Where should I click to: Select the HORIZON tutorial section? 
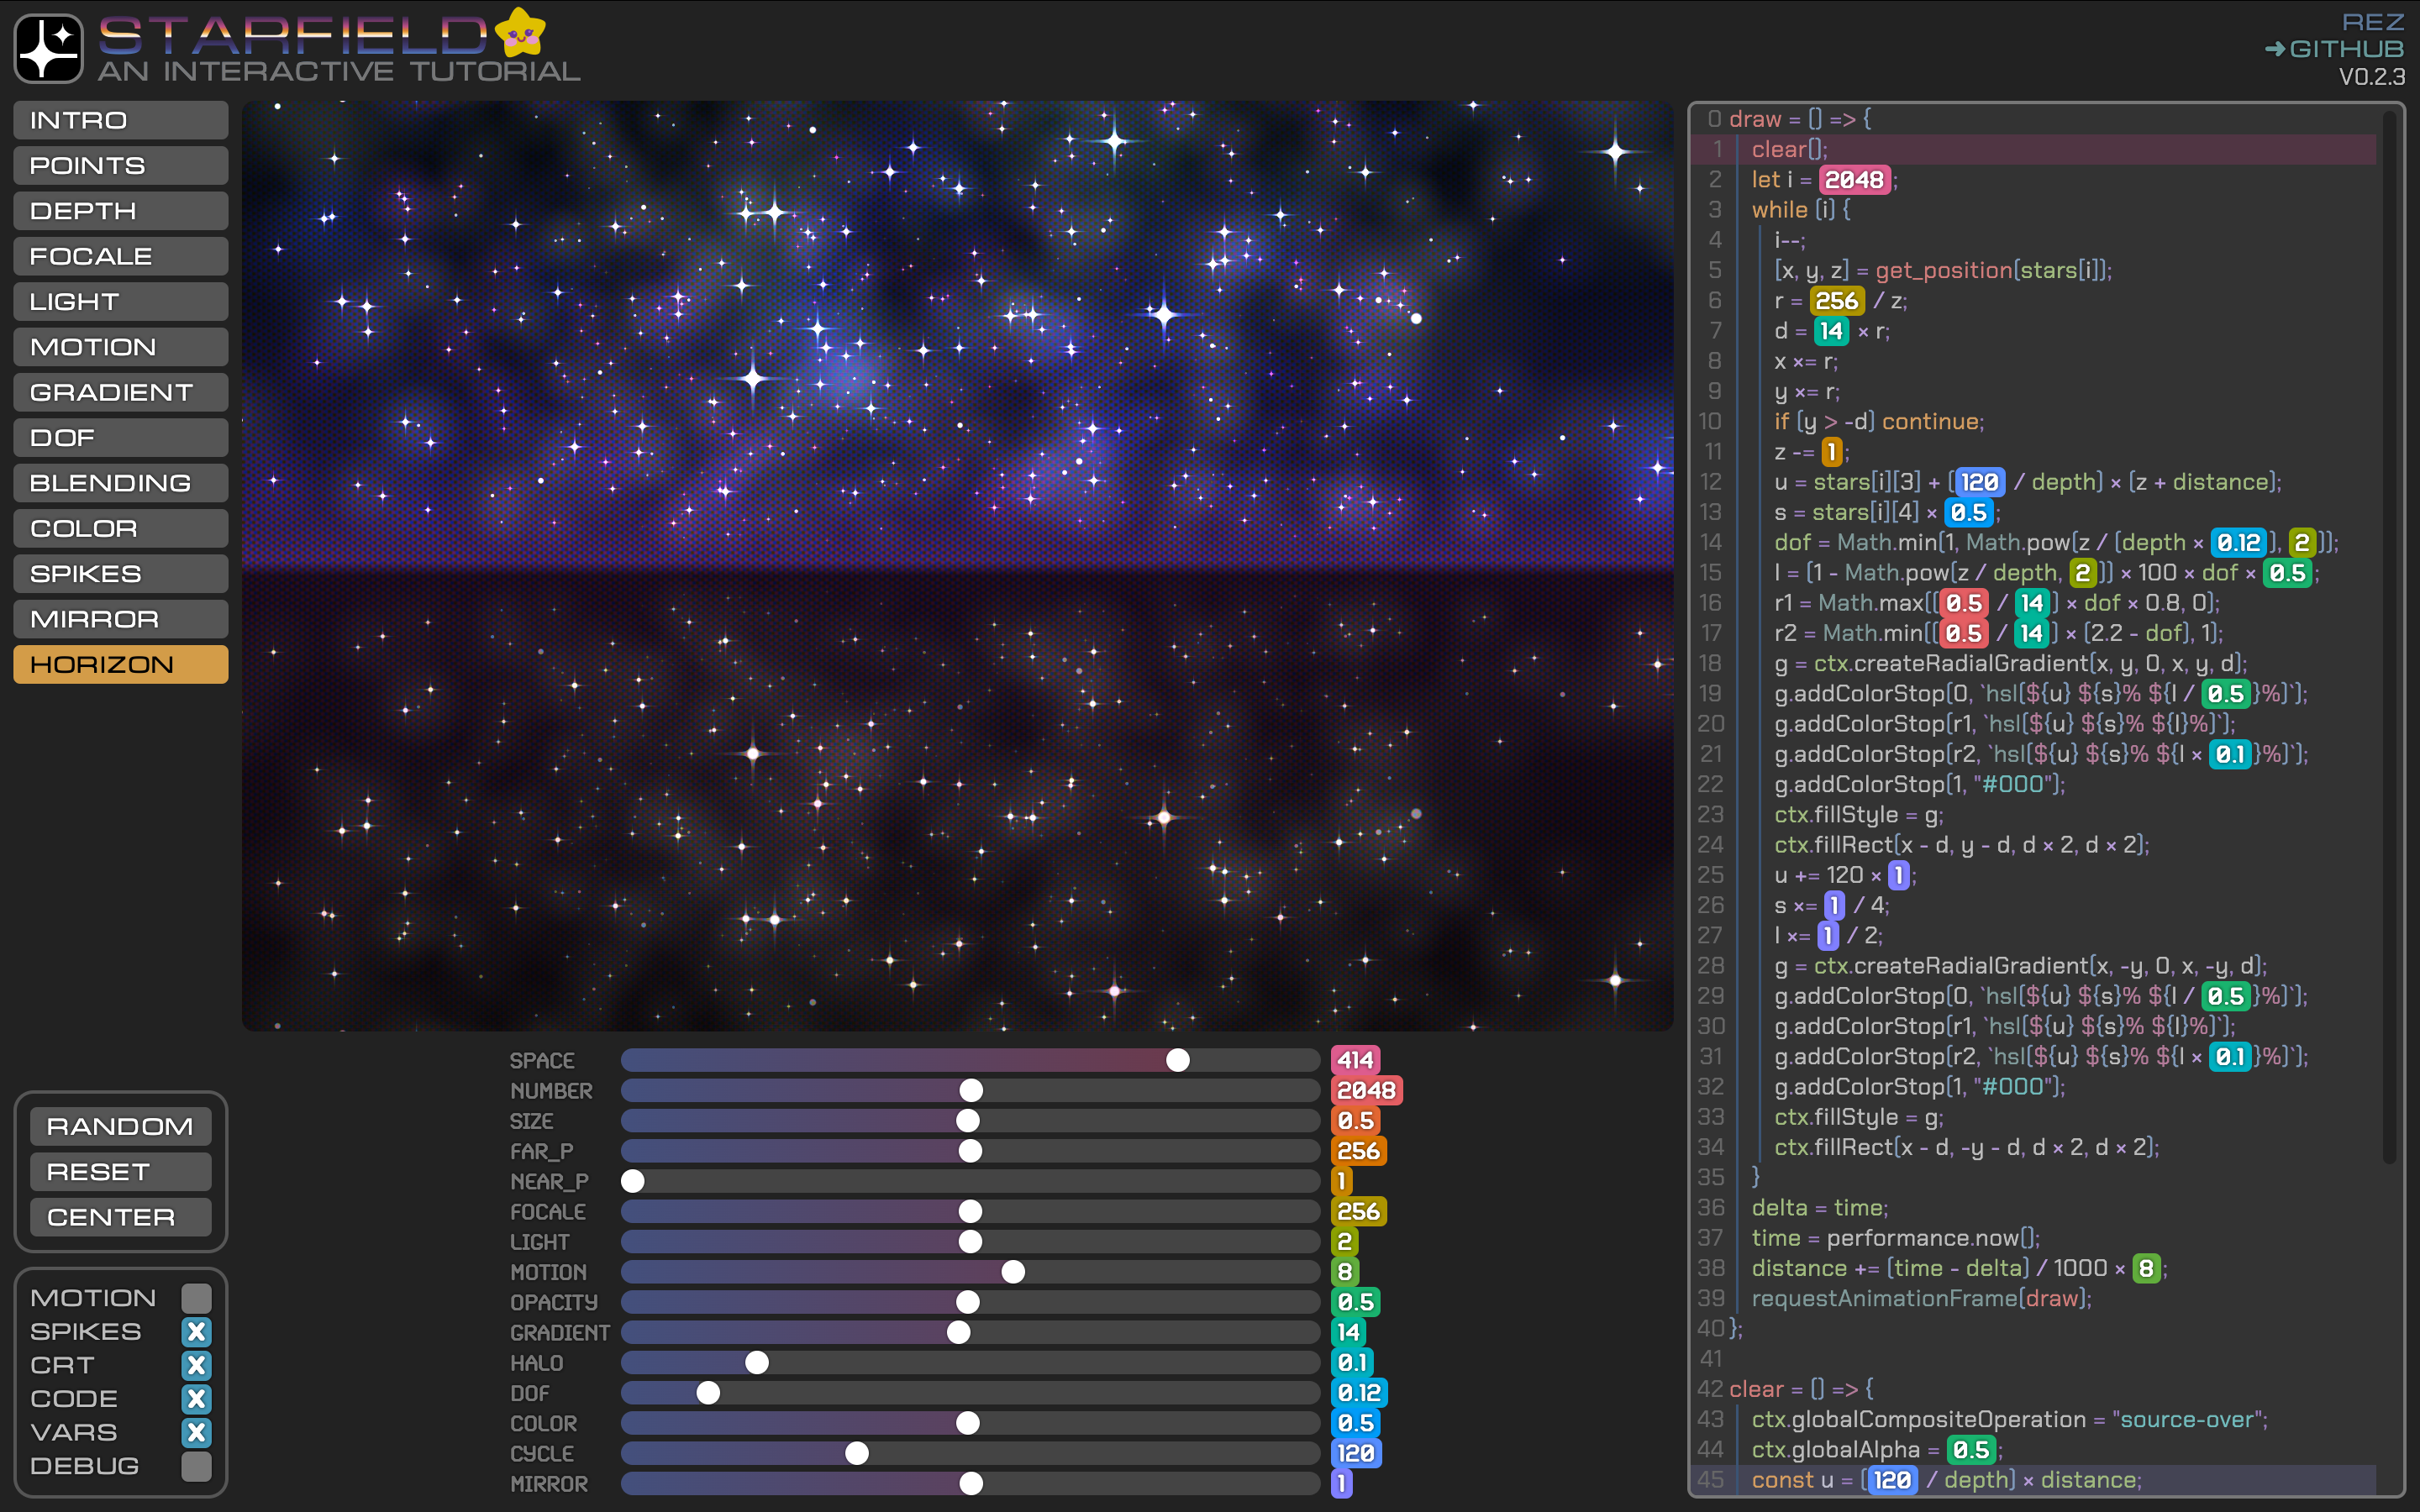click(120, 663)
